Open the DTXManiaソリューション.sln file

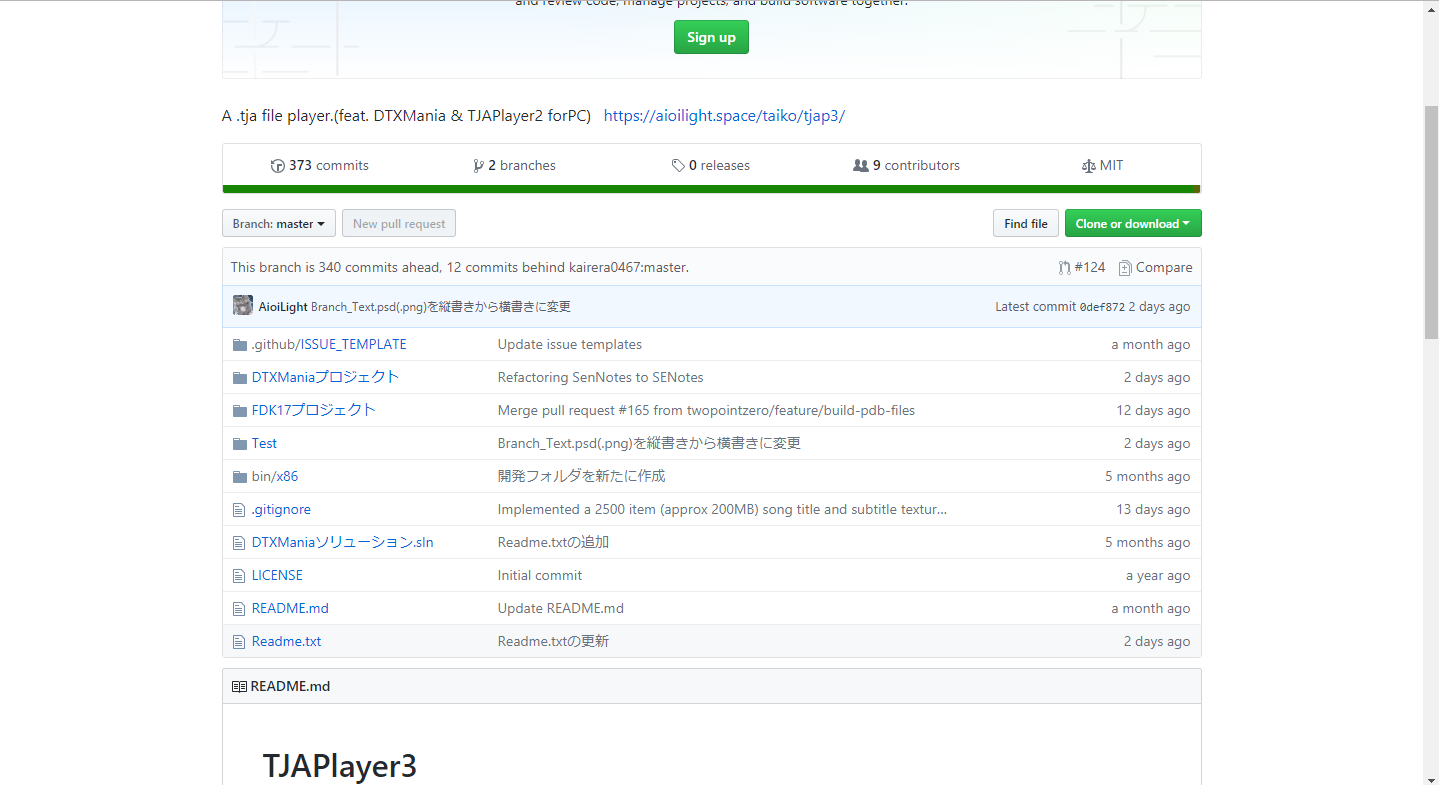coord(342,542)
